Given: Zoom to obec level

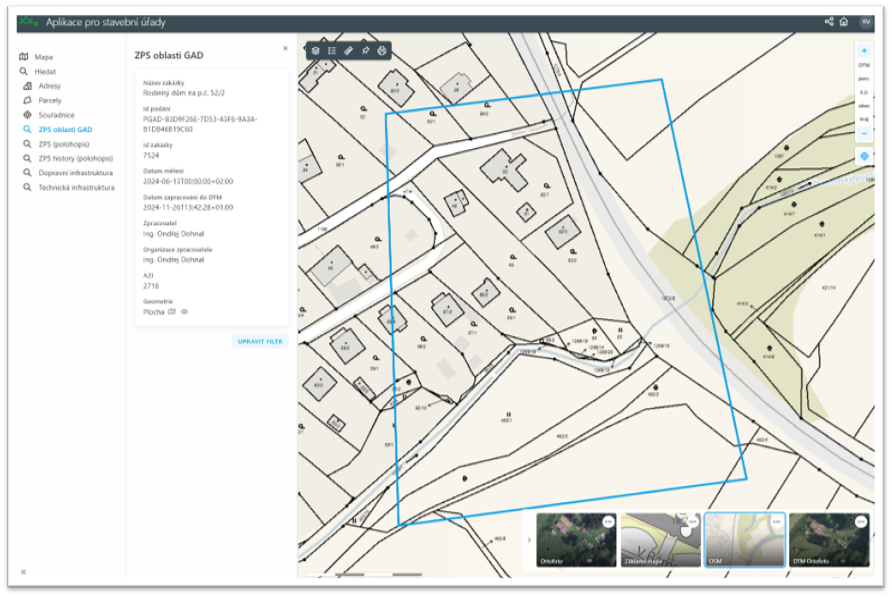Looking at the screenshot, I should point(864,106).
